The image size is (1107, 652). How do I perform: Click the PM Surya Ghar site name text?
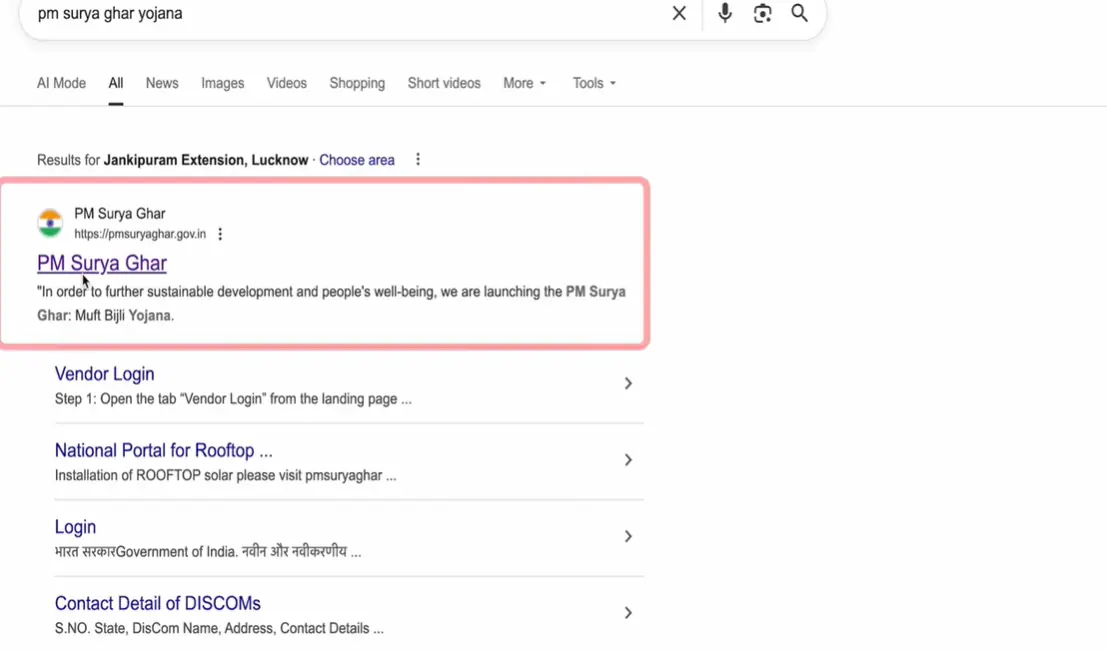(x=119, y=214)
